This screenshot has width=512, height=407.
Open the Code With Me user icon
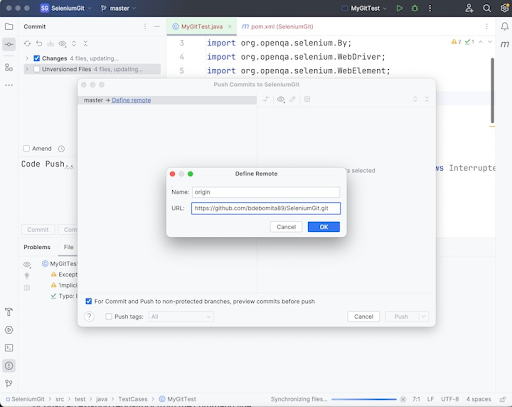click(469, 8)
